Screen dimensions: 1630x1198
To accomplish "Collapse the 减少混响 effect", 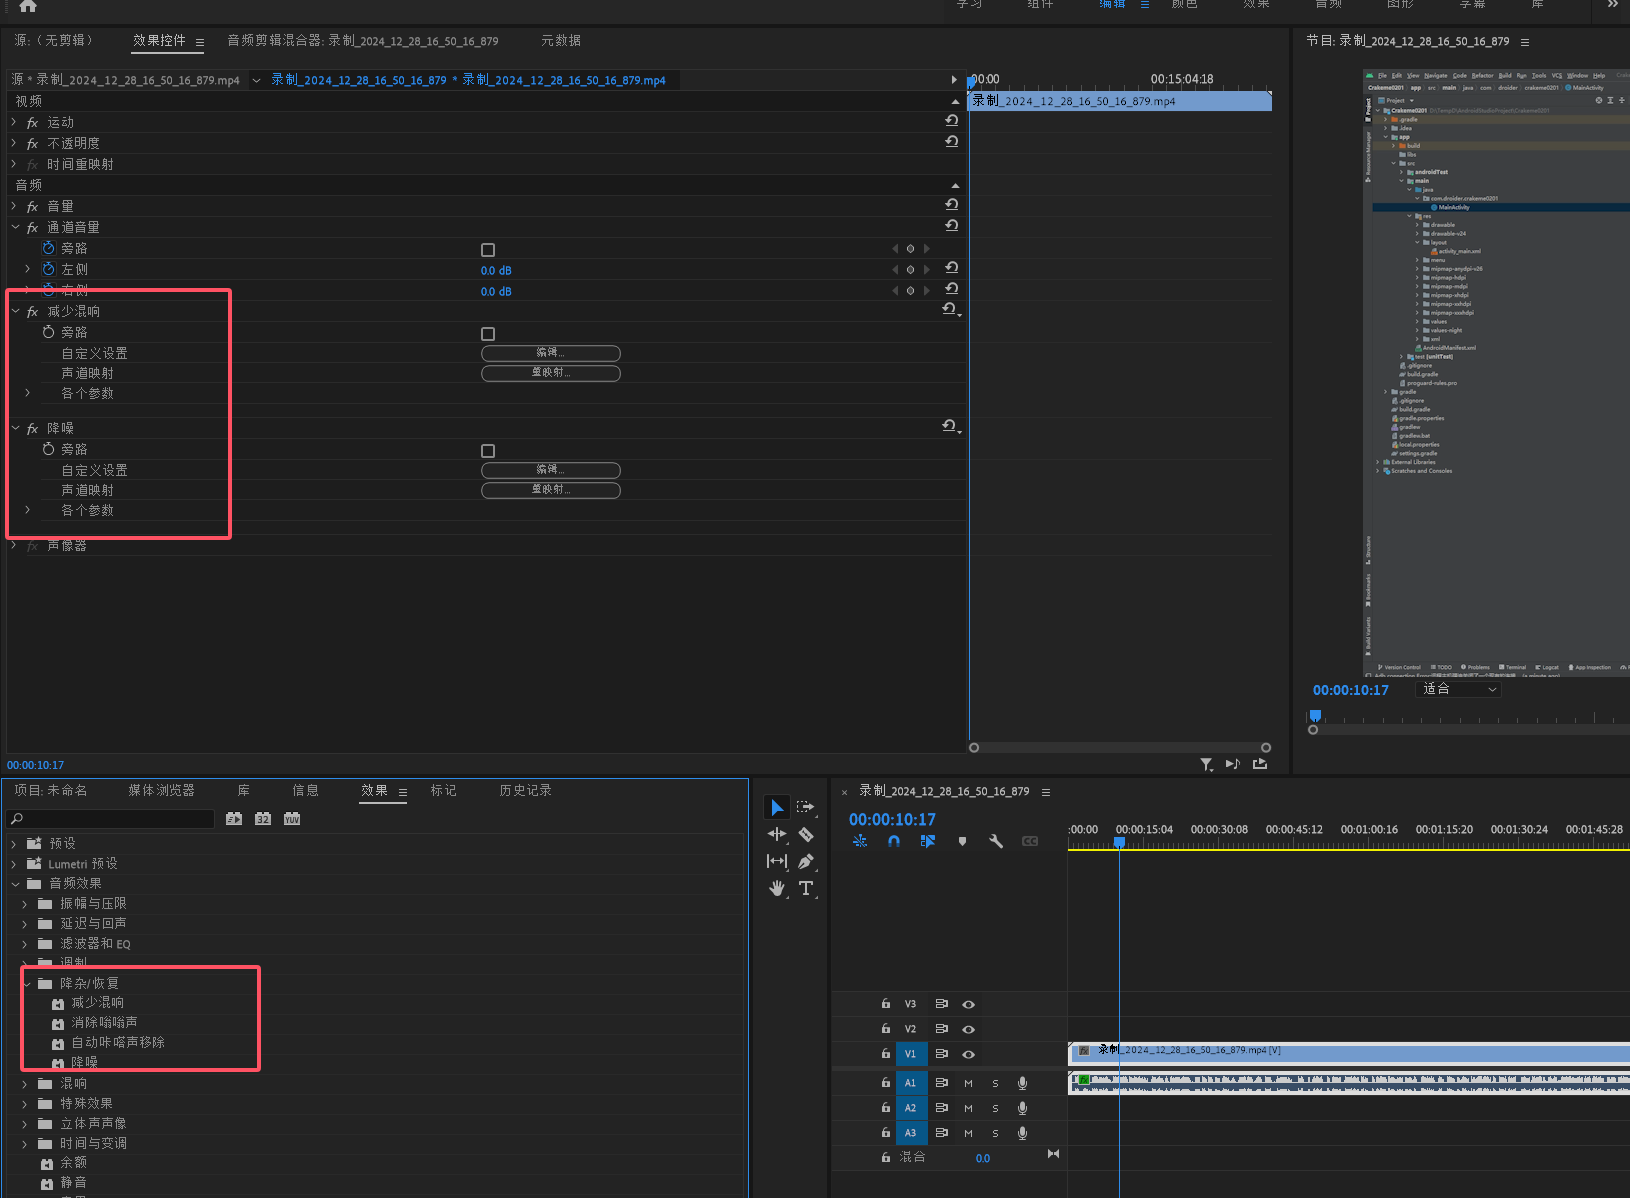I will (15, 311).
